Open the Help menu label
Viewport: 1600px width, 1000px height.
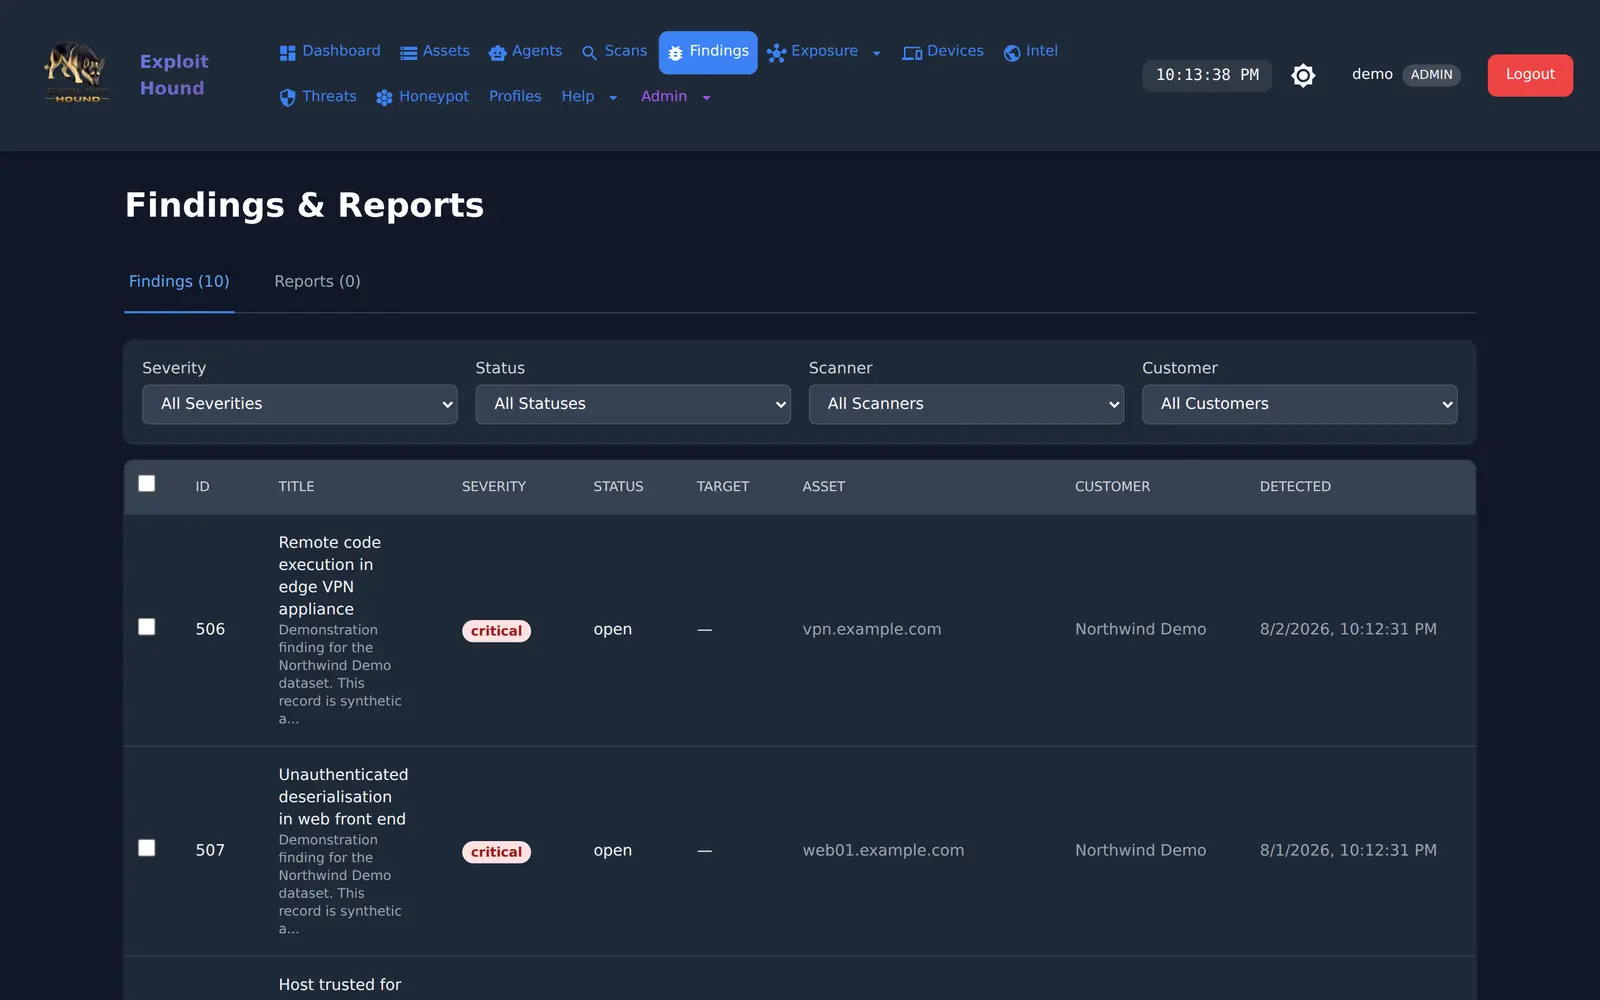578,96
